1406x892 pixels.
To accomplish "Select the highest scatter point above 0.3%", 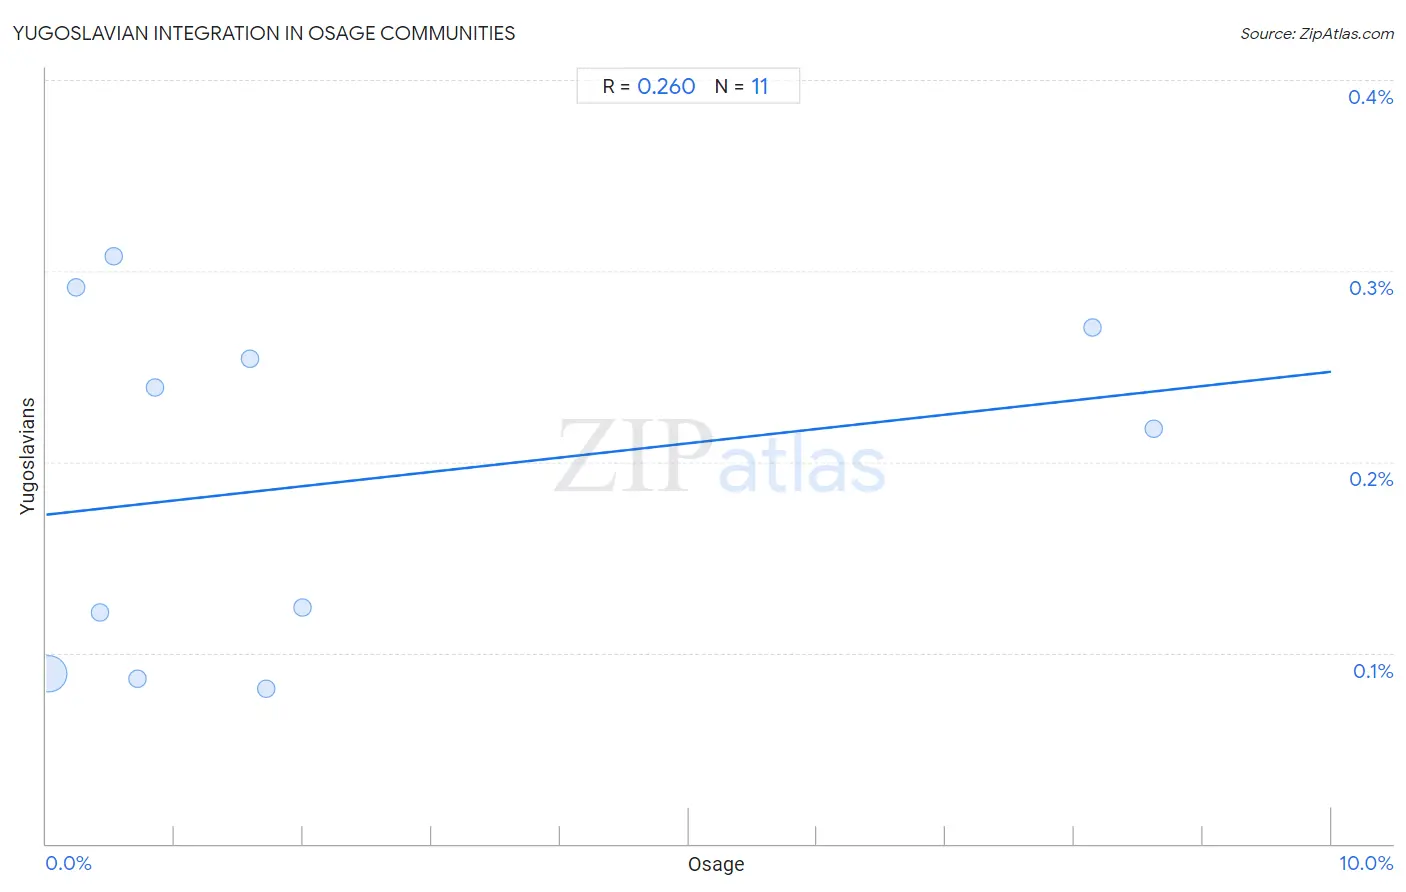I will pos(114,256).
